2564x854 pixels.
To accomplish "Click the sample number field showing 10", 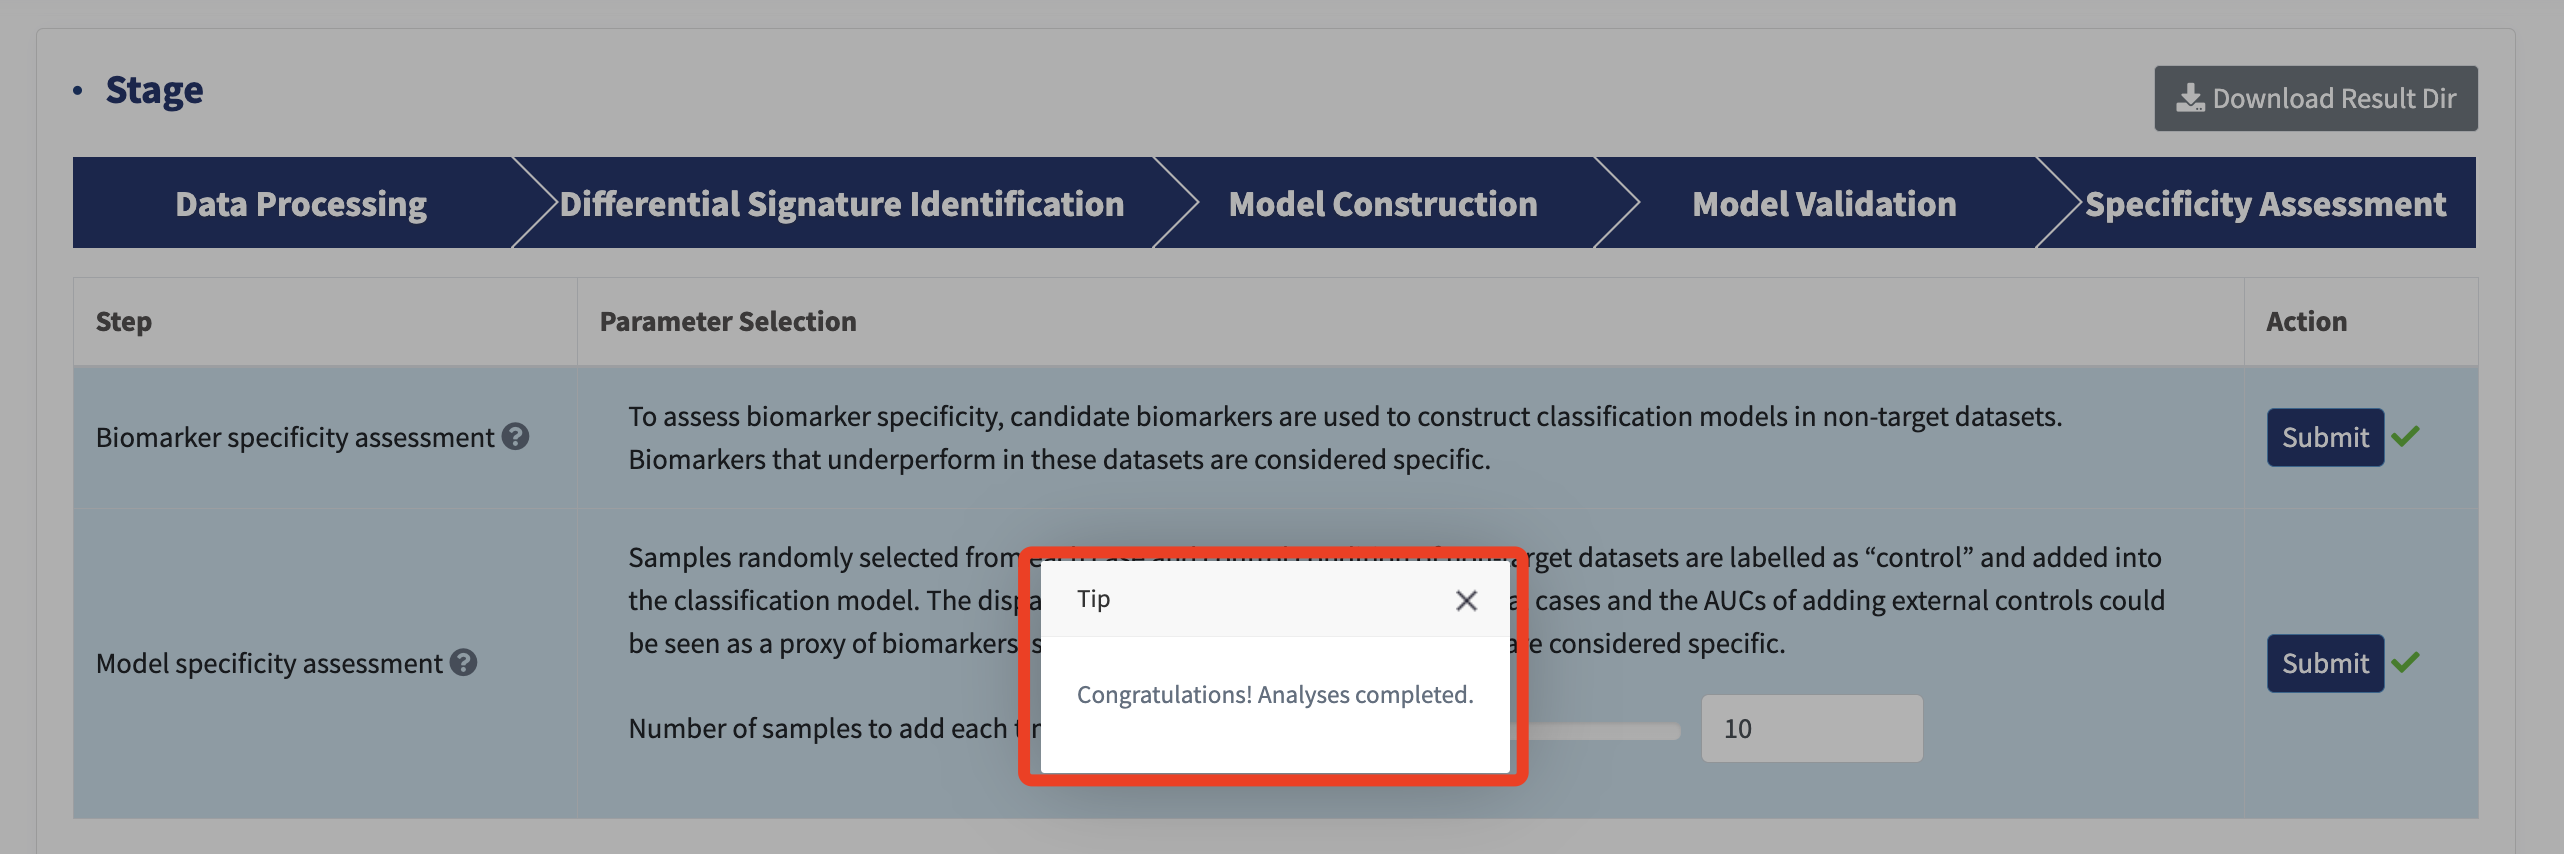I will pyautogui.click(x=1812, y=728).
